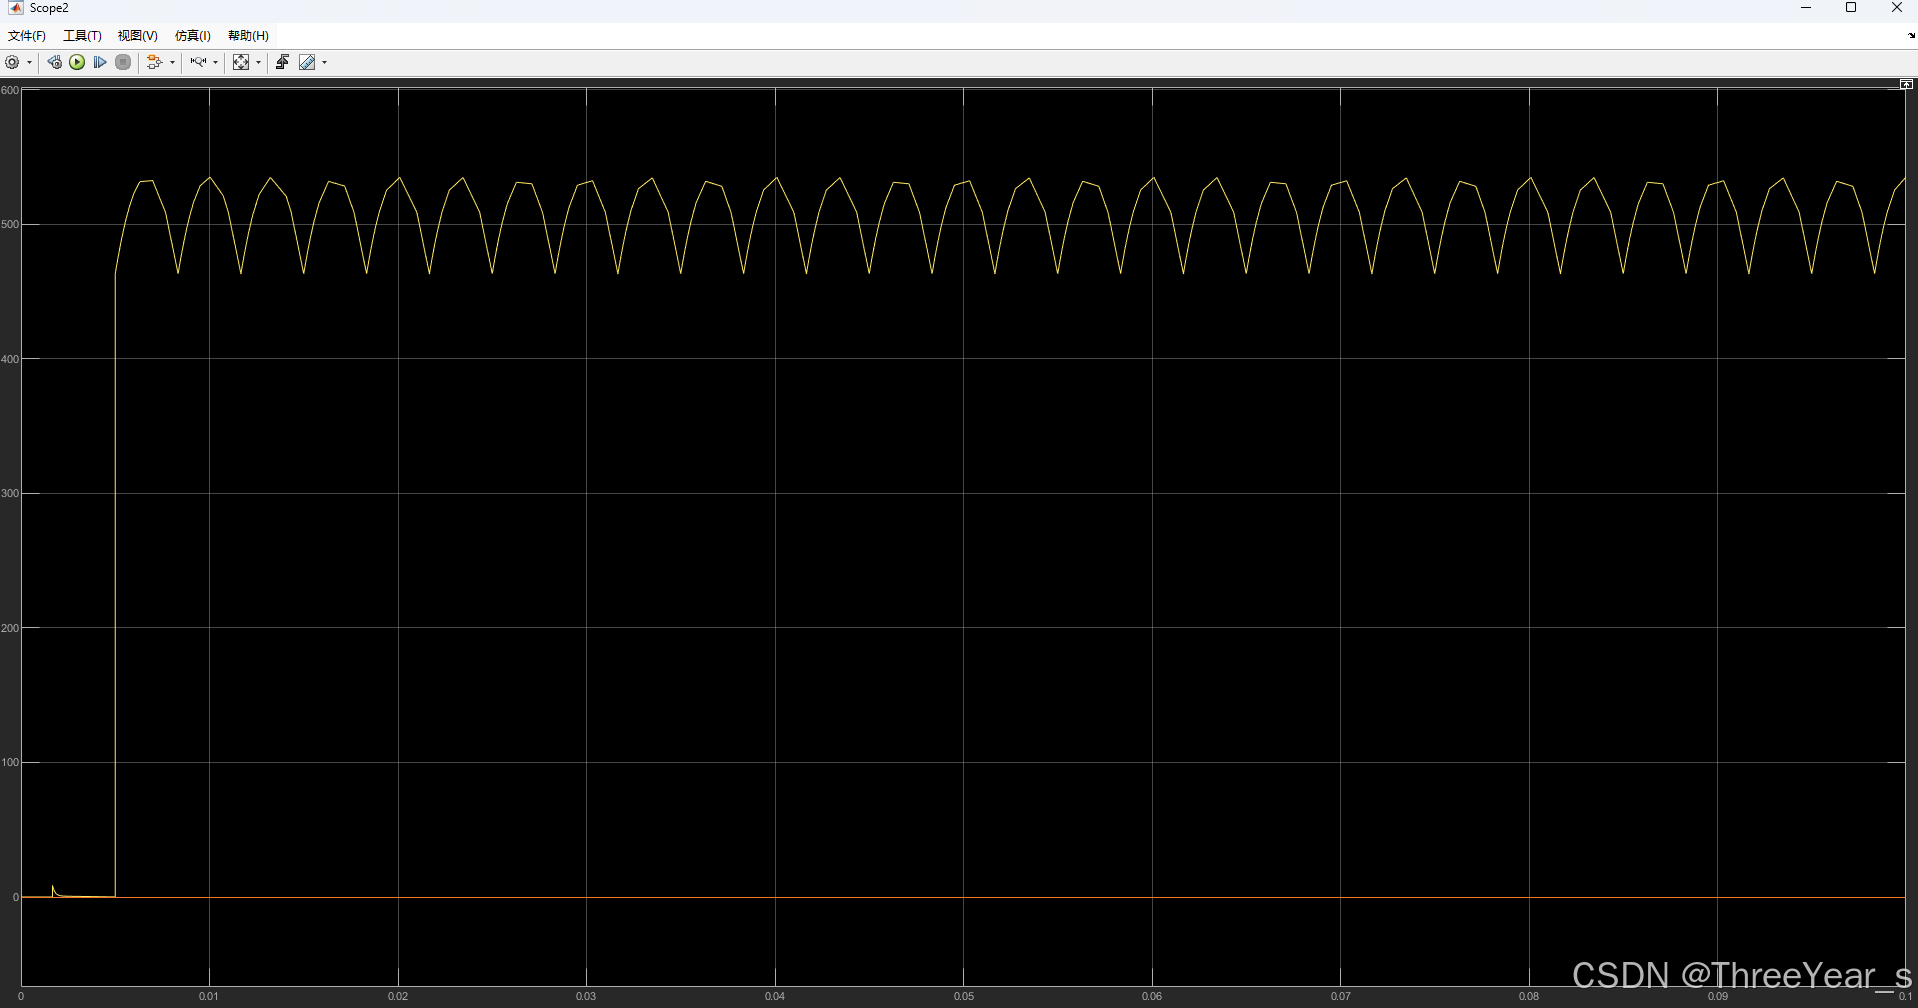
Task: Expand the measurements dropdown arrow
Action: click(x=324, y=62)
